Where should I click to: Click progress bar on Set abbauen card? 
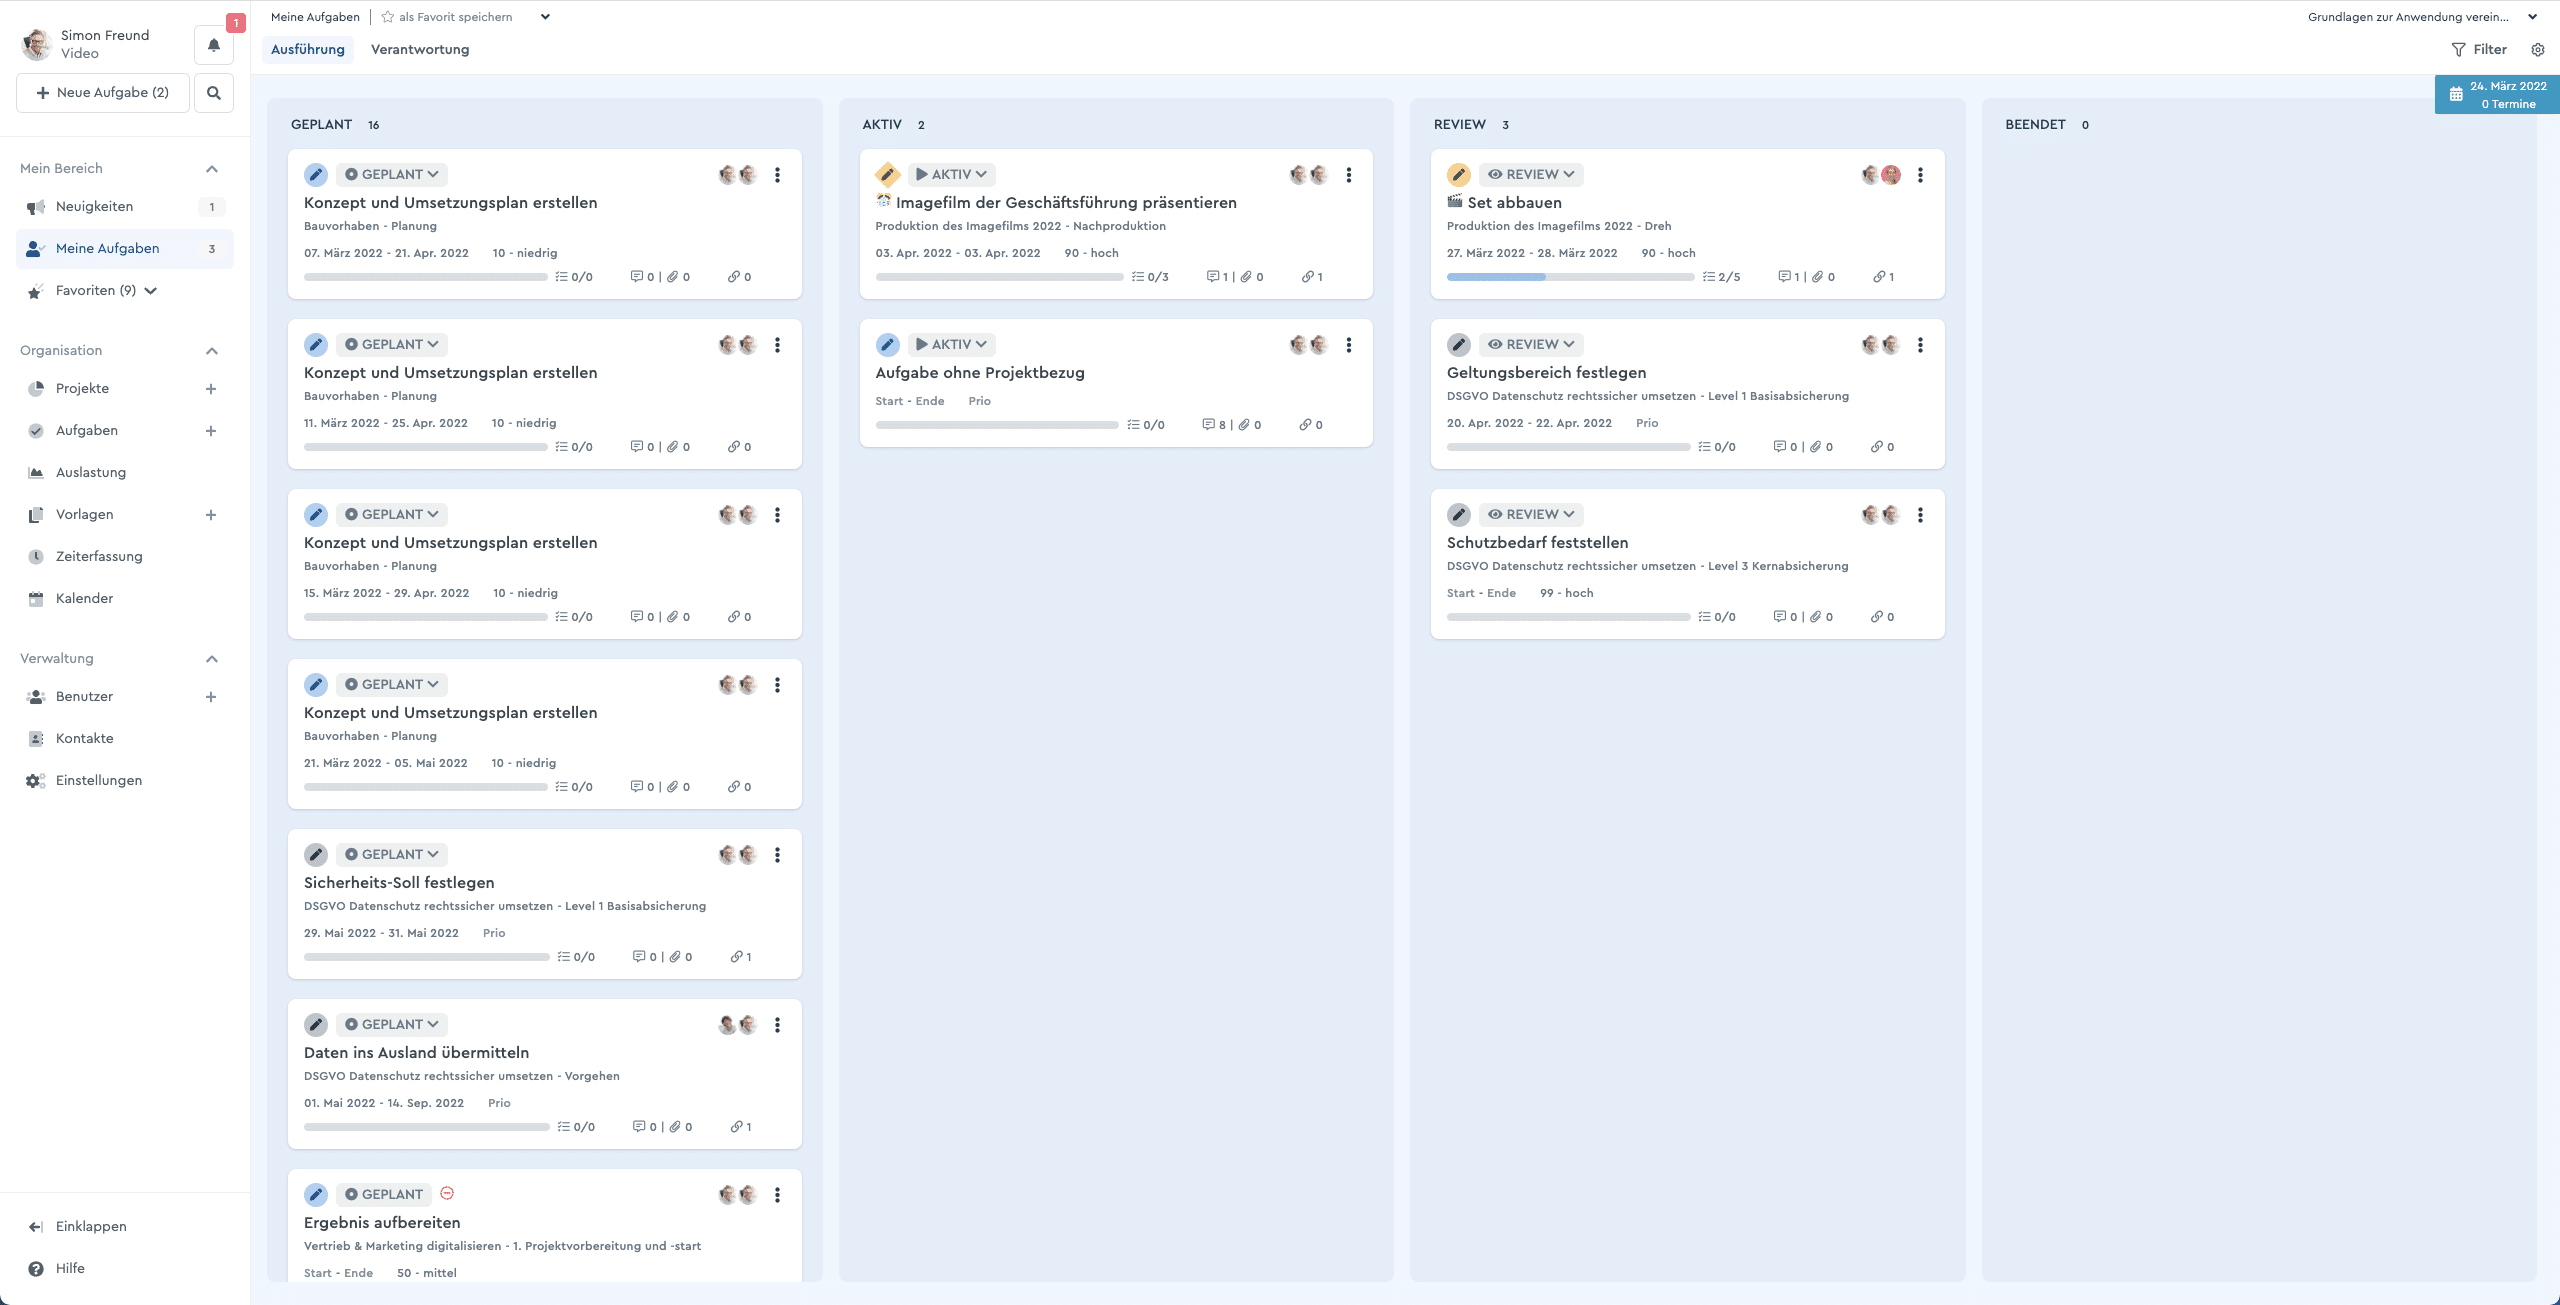click(x=1570, y=277)
